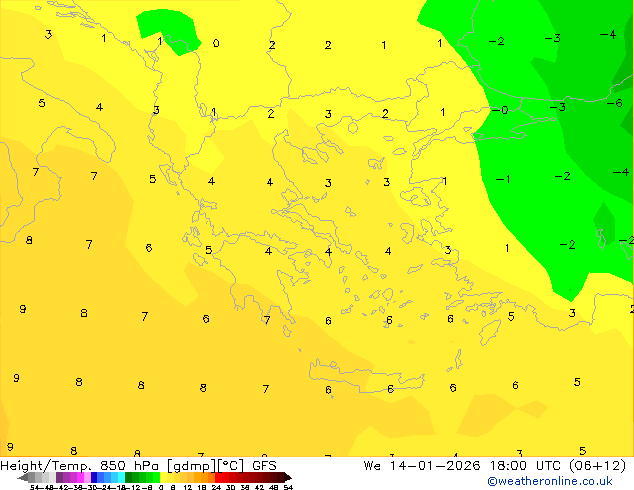Click the 'We 14-01-2026 18:00 UTC' timestamp
The image size is (634, 490).
click(462, 466)
